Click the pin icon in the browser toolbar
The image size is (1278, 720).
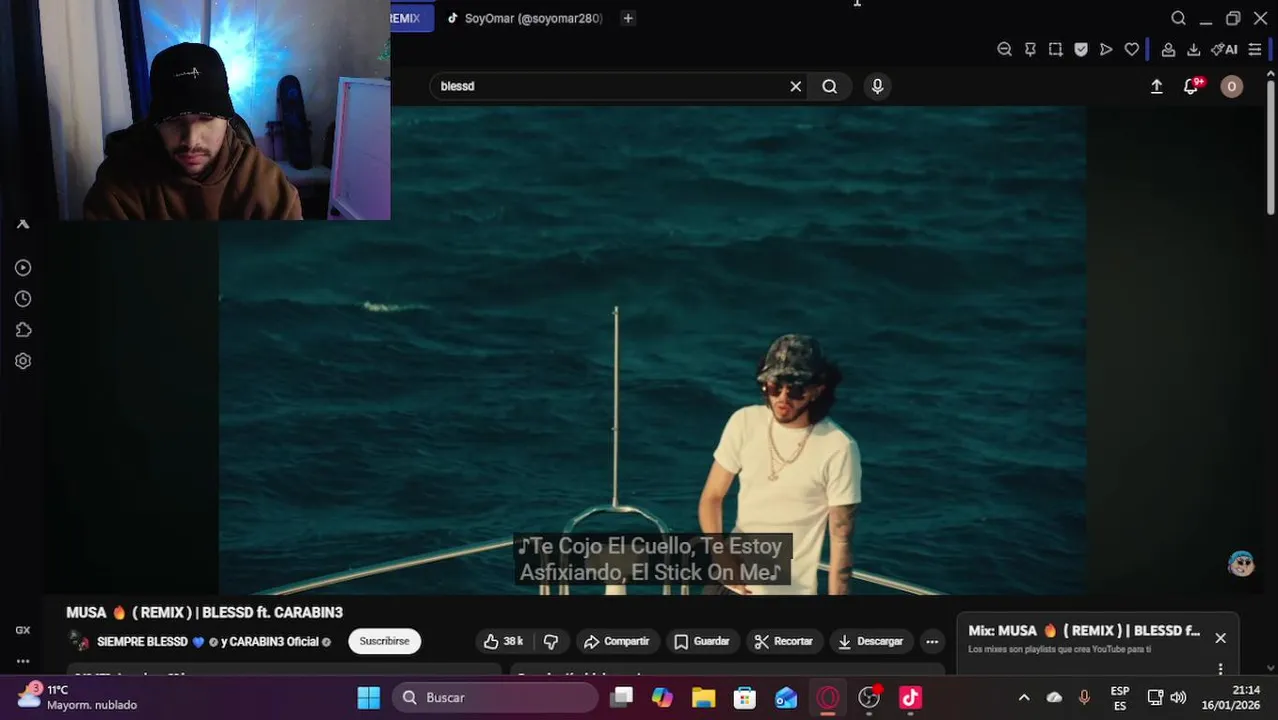(x=1030, y=49)
